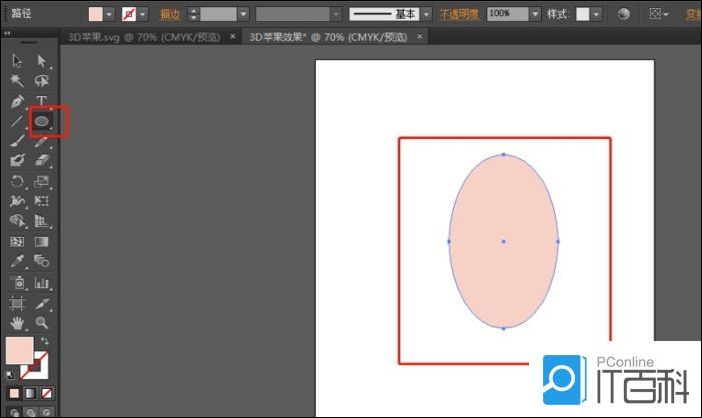
Task: Switch paint mode to Gradient
Action: tap(31, 393)
